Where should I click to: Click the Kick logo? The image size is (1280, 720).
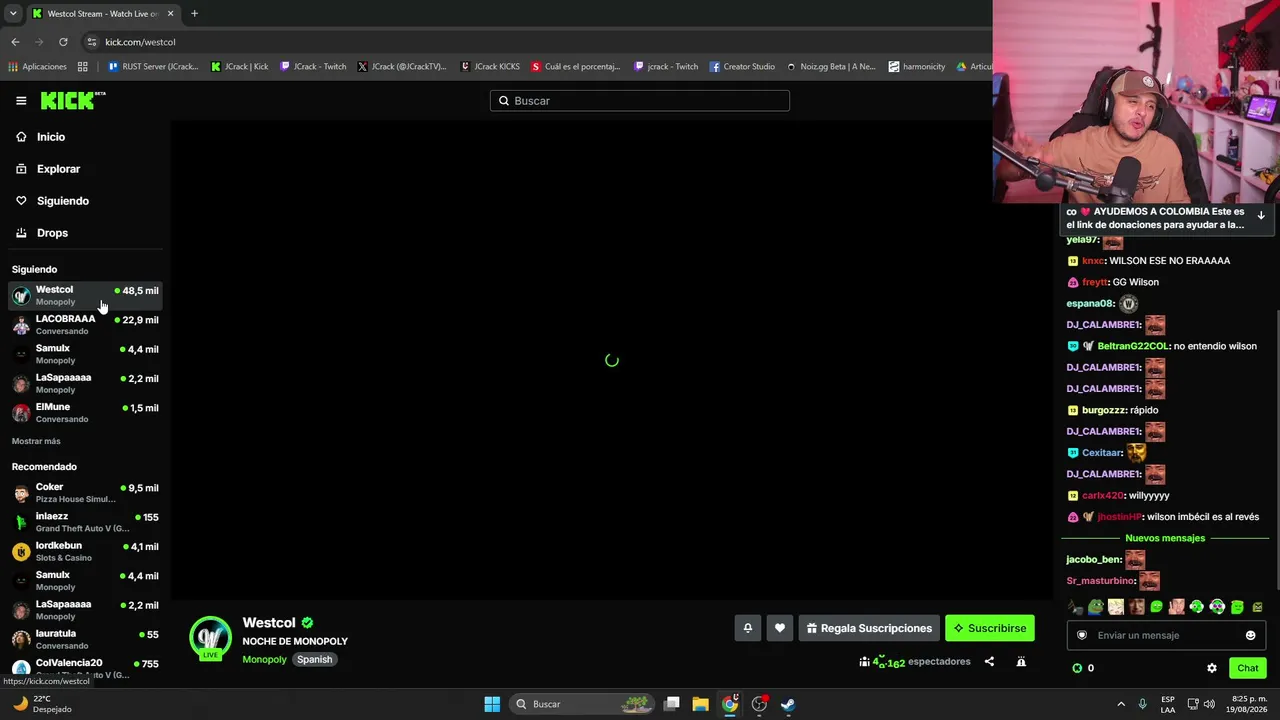coord(73,100)
